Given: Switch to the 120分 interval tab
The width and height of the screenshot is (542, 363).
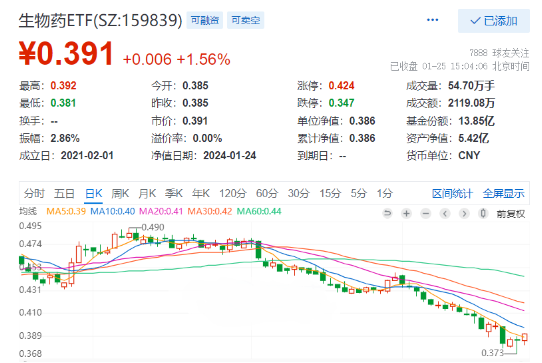Looking at the screenshot, I should [x=233, y=193].
